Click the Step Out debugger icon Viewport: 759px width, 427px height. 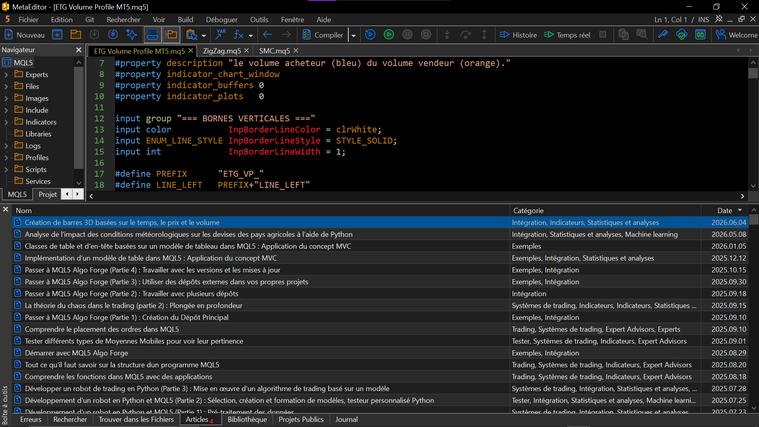[484, 35]
